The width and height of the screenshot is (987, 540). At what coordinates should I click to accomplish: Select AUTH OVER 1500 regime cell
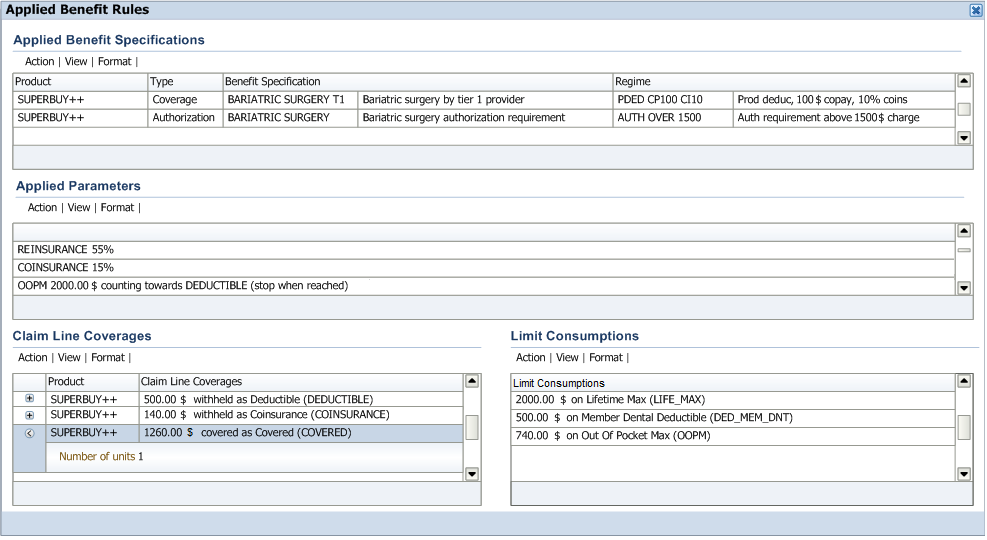[x=673, y=118]
